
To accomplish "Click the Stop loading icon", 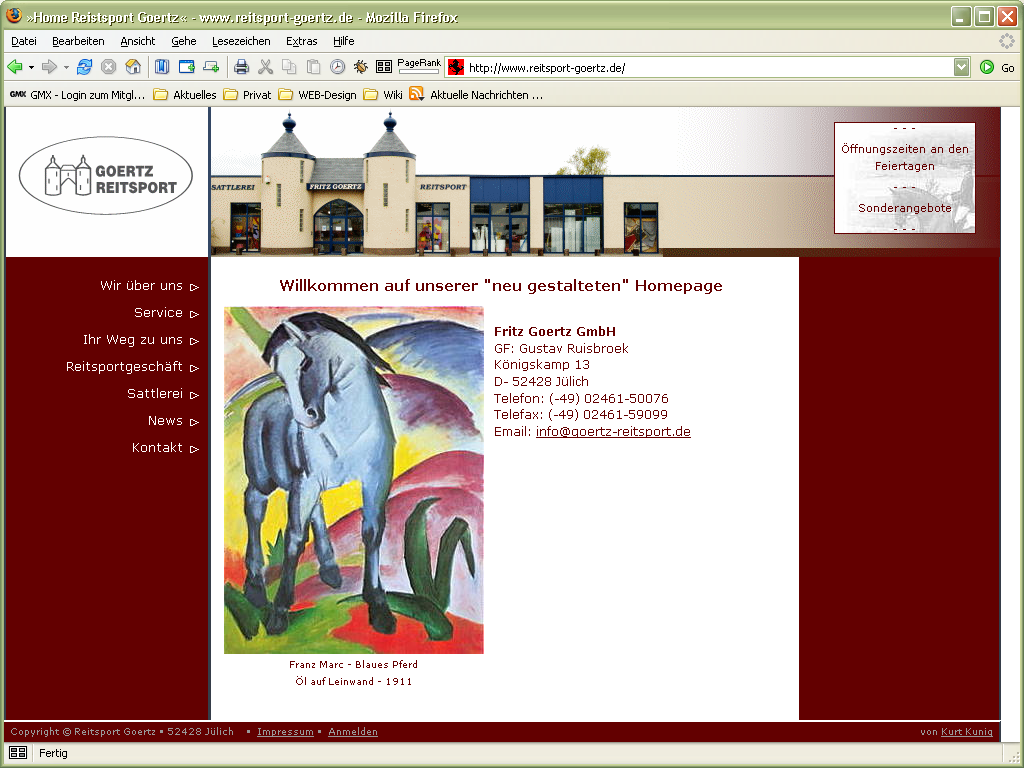I will coord(108,67).
